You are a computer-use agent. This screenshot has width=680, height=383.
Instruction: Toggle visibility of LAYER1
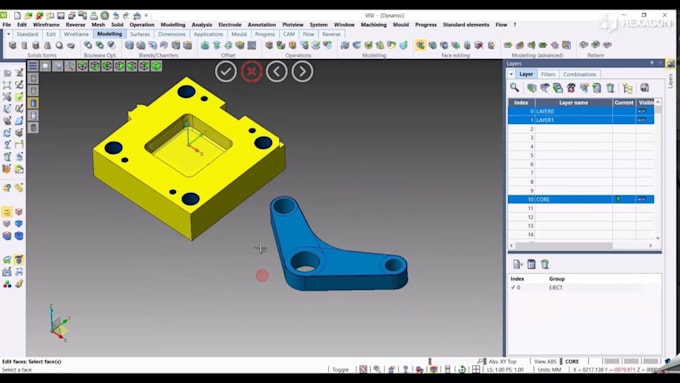pyautogui.click(x=642, y=120)
